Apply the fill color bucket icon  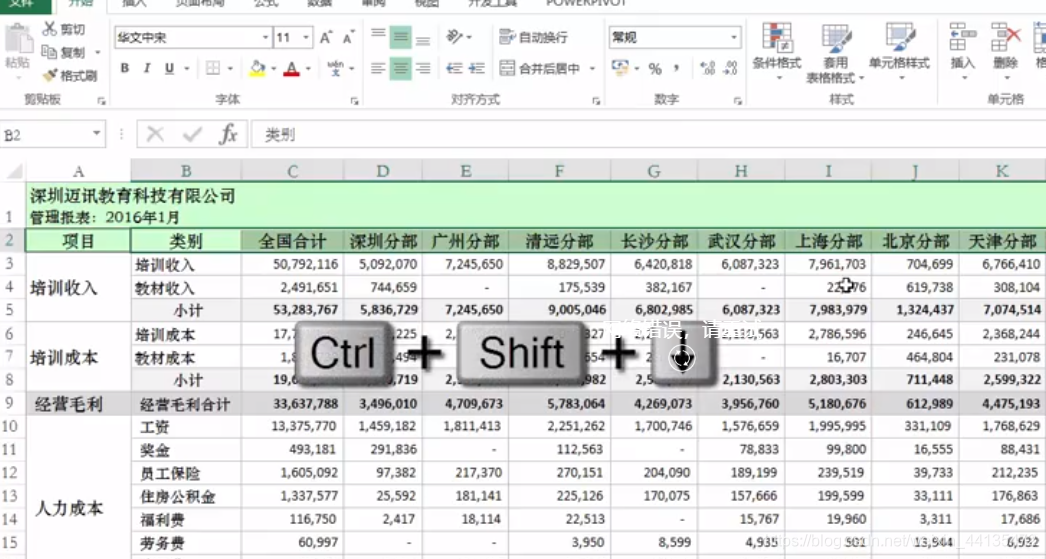point(257,68)
